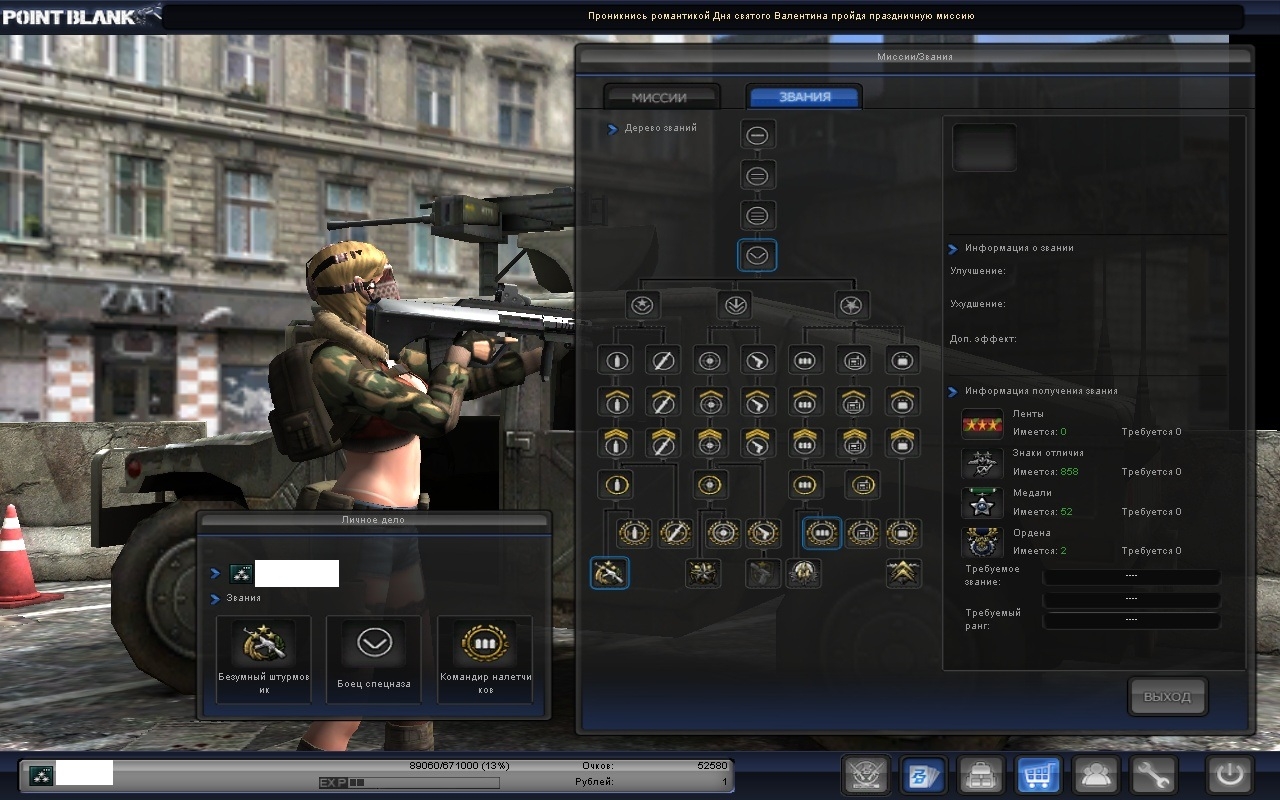The image size is (1280, 800).
Task: Click the Ленты ribbon icon
Action: click(x=982, y=424)
